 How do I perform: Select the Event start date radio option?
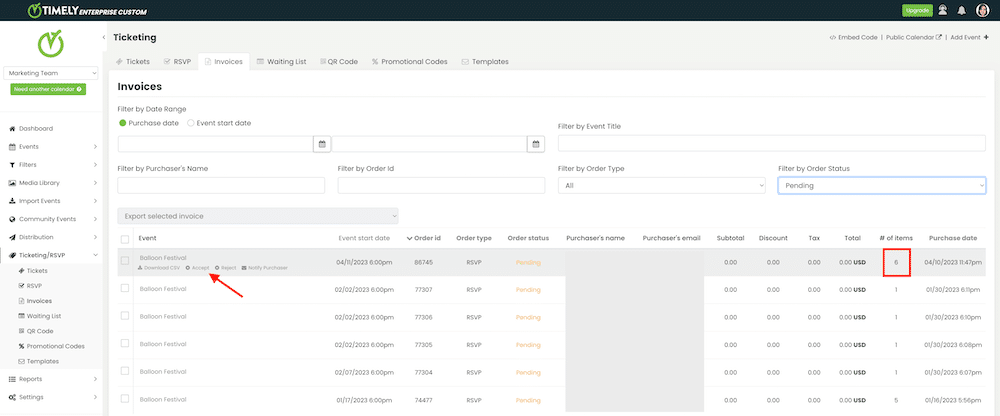[x=191, y=123]
